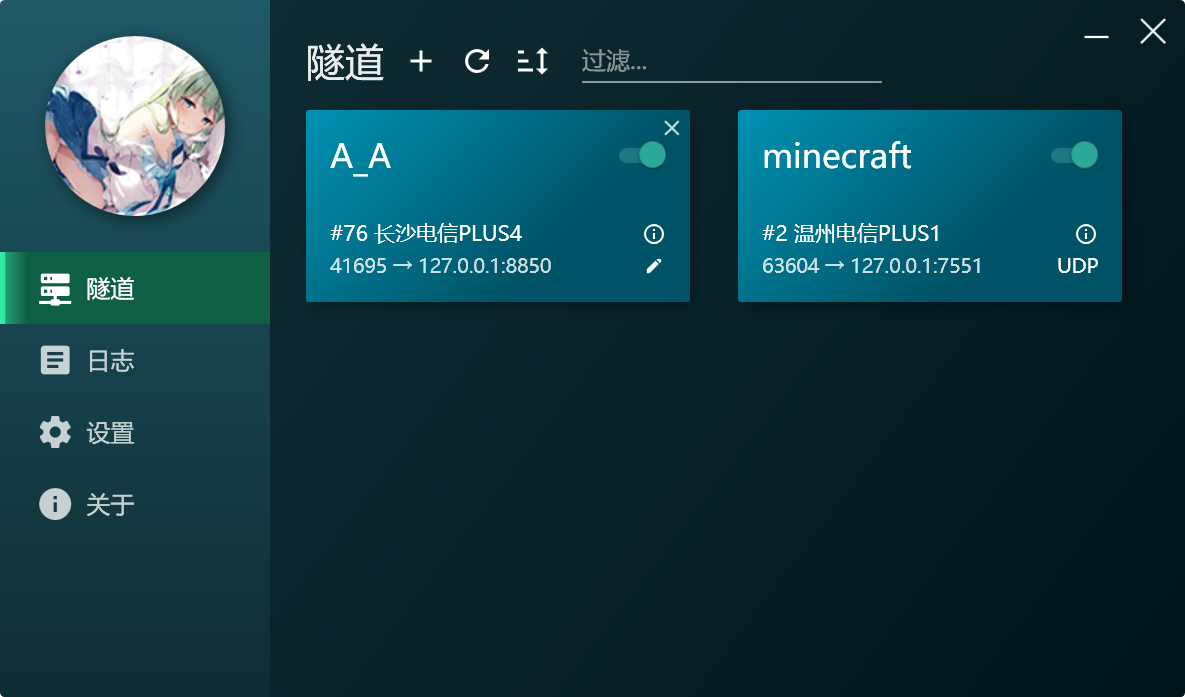Screen dimensions: 1185x697
Task: Delete the A_A tunnel with its X
Action: coord(672,129)
